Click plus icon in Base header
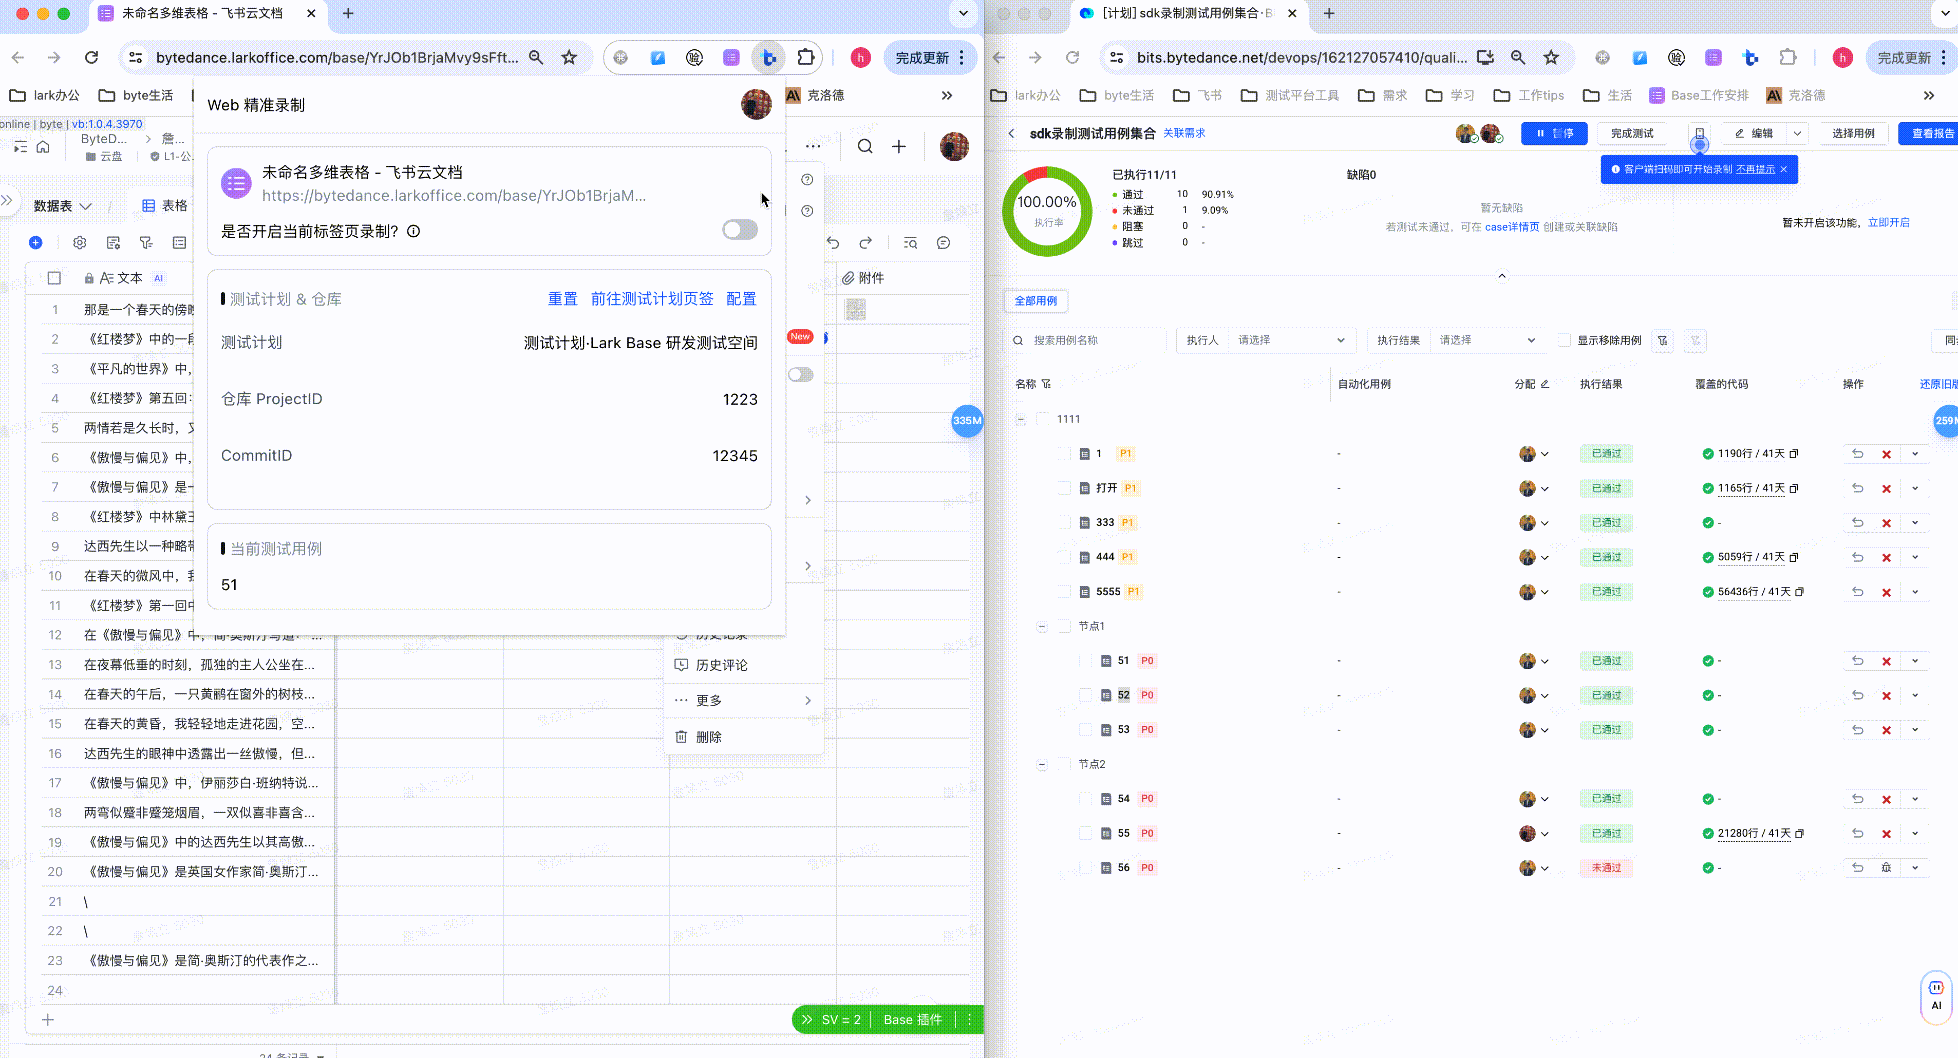This screenshot has width=1958, height=1058. [x=899, y=147]
